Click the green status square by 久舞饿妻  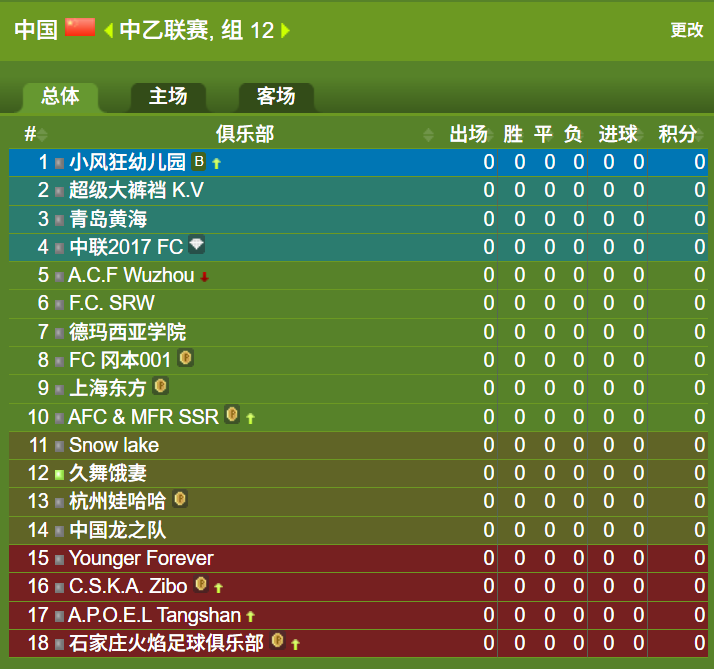click(x=59, y=475)
